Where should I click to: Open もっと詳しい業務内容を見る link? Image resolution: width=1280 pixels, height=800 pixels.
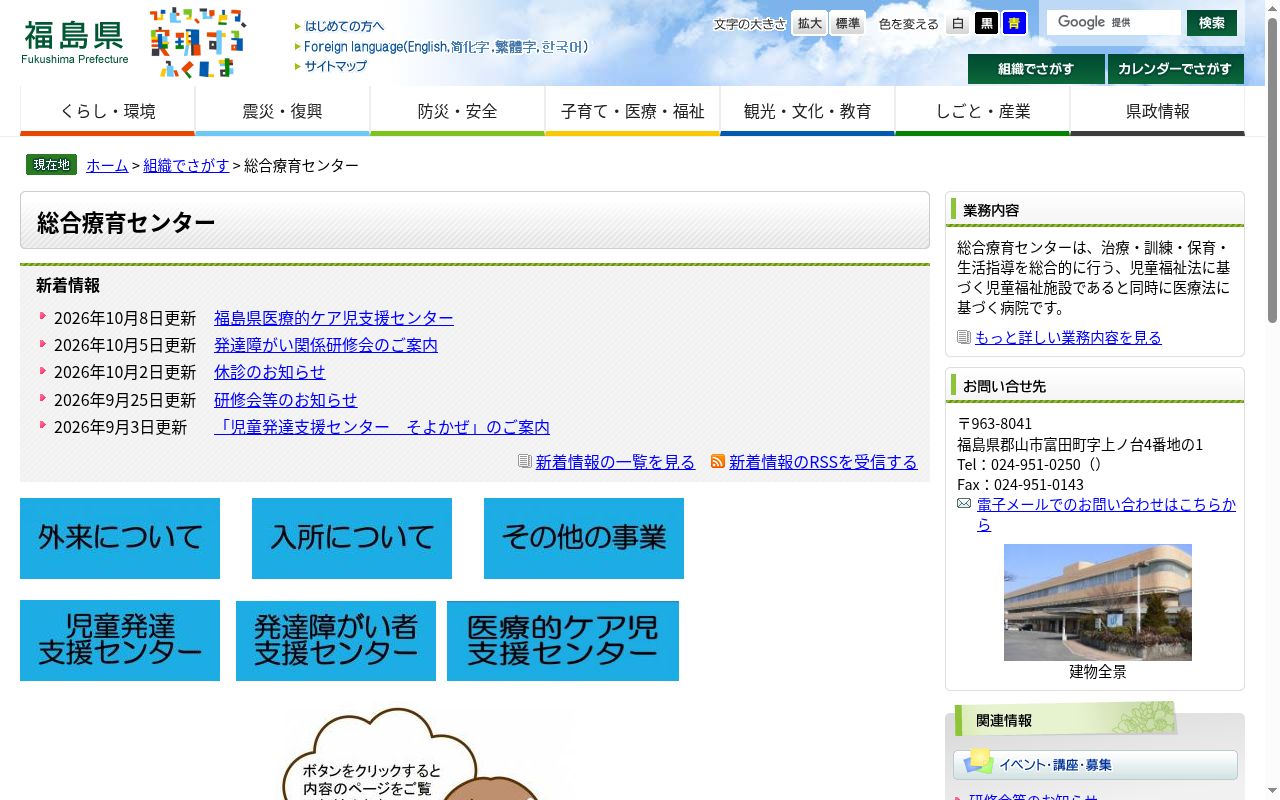click(1068, 338)
